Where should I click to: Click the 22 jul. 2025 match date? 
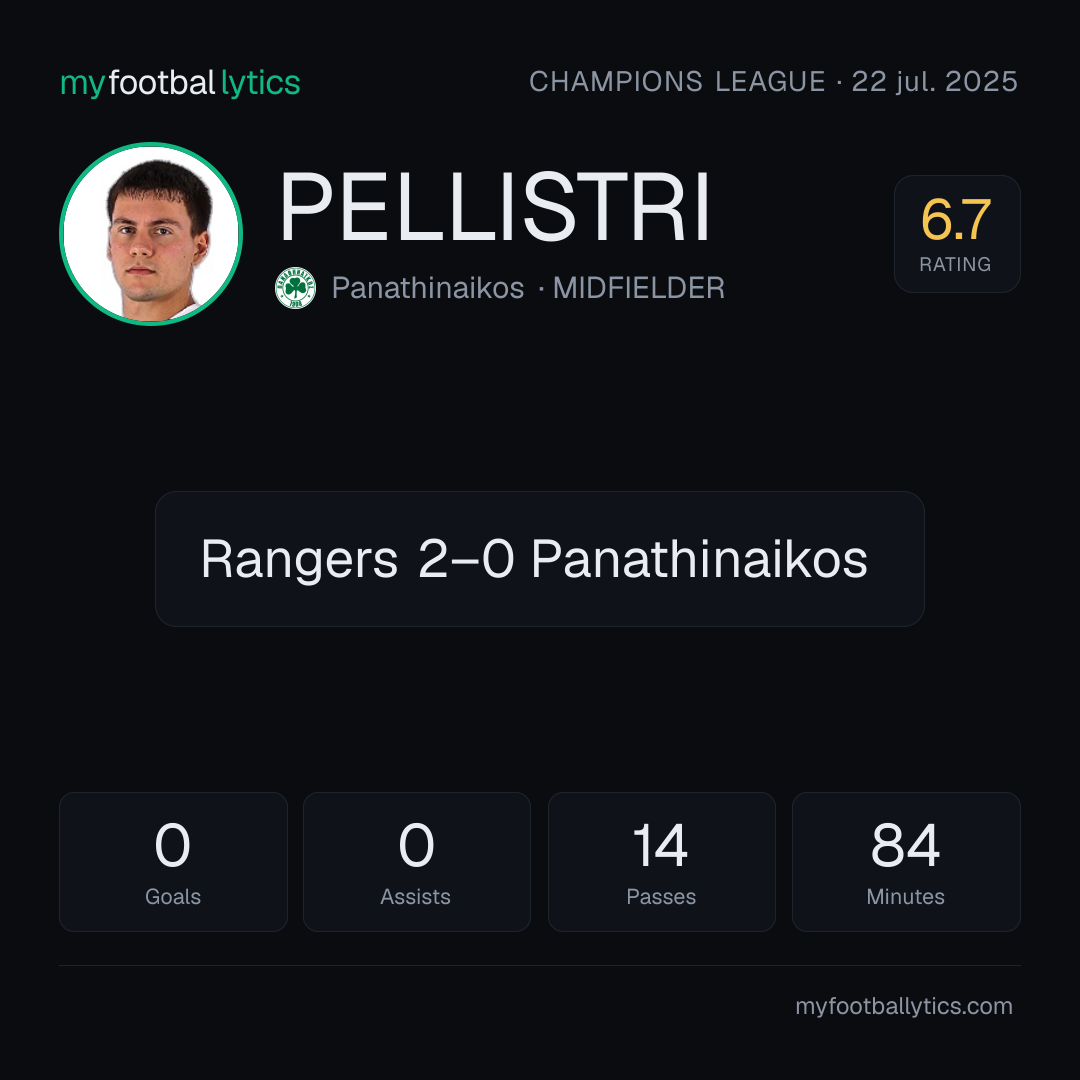pyautogui.click(x=935, y=82)
